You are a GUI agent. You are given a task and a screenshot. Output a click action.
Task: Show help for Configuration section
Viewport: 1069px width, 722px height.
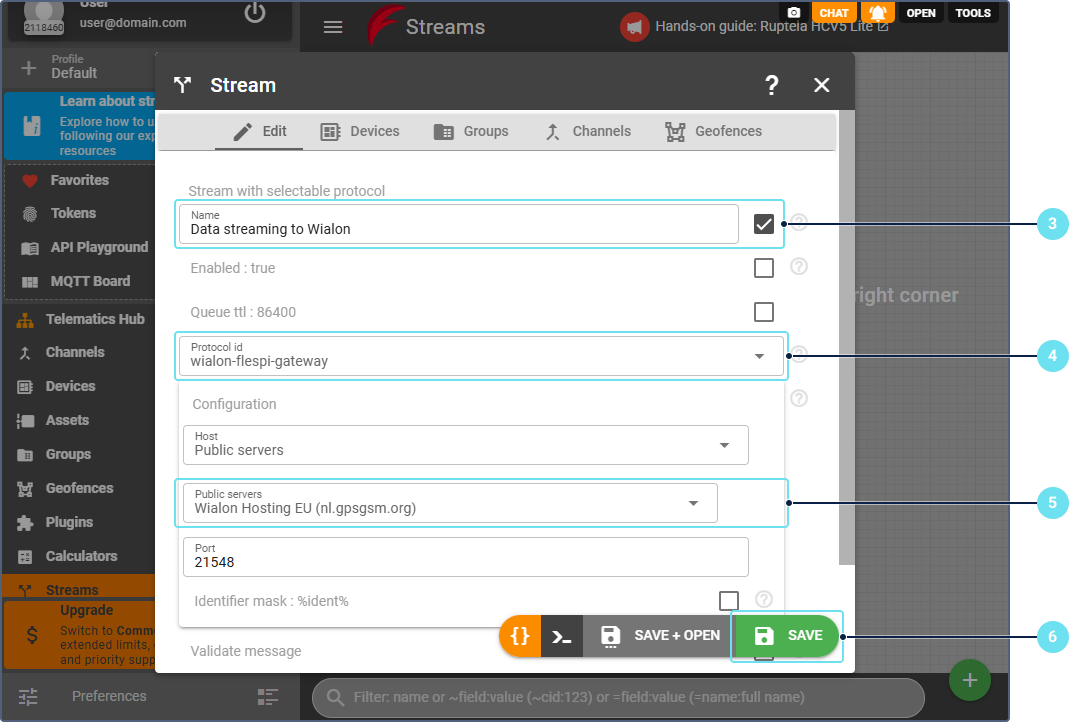[799, 398]
